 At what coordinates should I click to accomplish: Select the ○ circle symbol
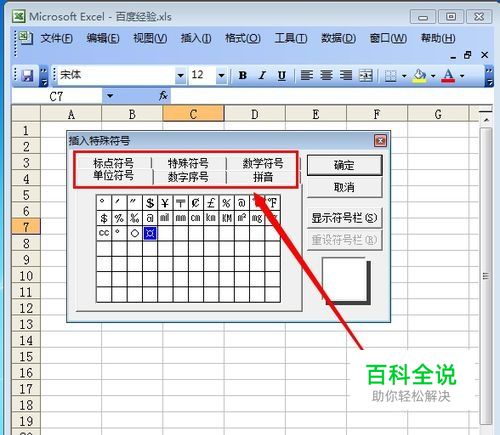134,233
